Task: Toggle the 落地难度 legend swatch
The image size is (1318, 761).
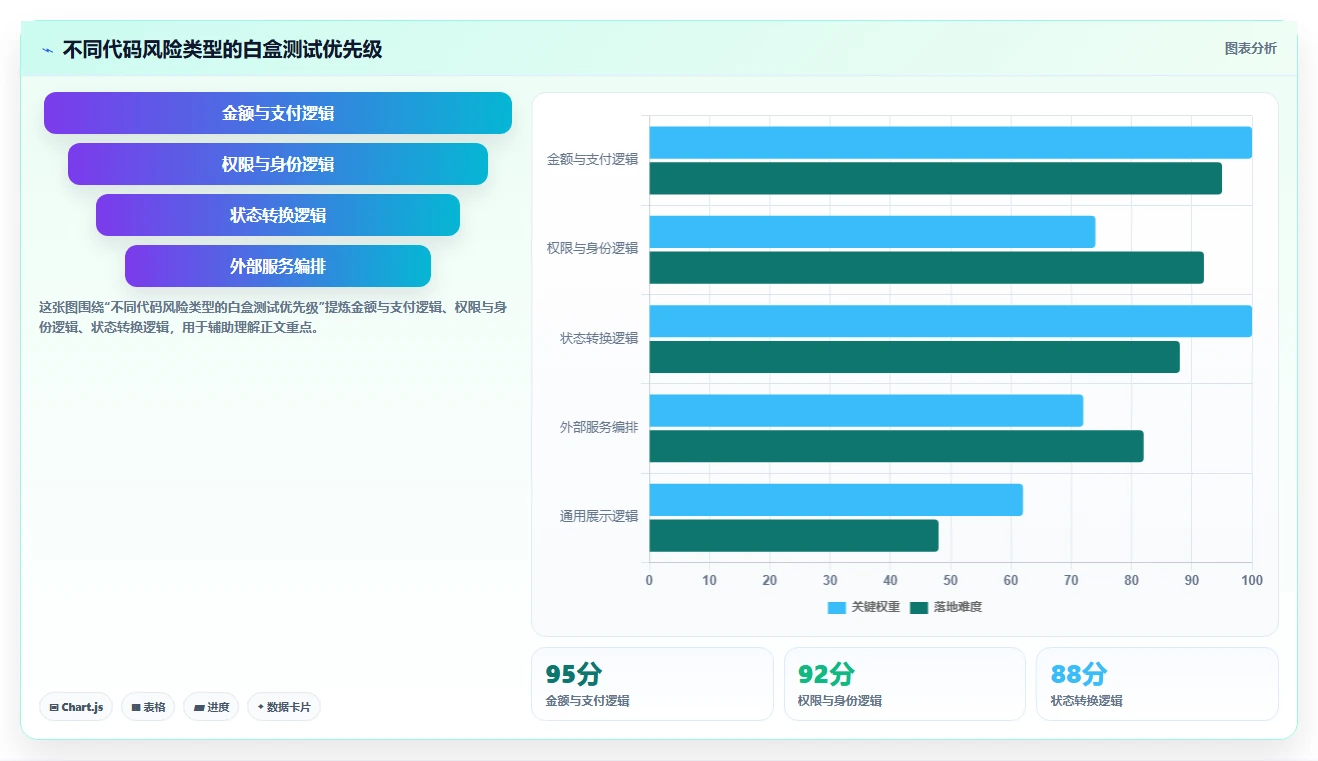Action: pyautogui.click(x=919, y=607)
